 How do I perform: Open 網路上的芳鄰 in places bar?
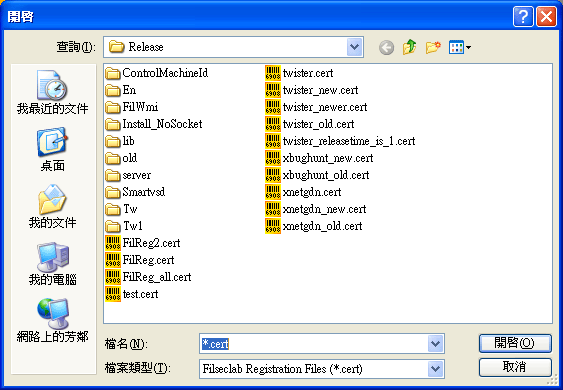[52, 320]
